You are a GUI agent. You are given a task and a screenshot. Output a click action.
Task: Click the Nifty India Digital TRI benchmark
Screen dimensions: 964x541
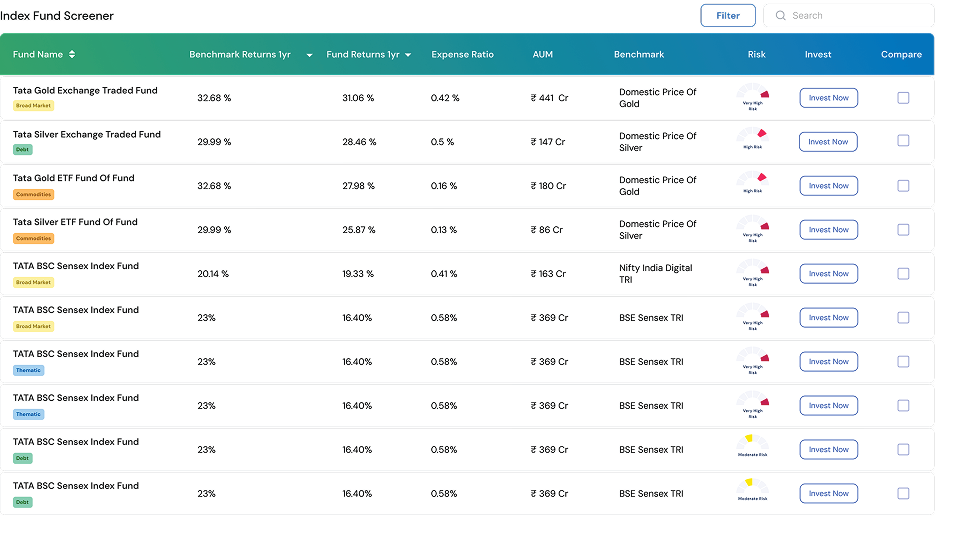coord(655,274)
